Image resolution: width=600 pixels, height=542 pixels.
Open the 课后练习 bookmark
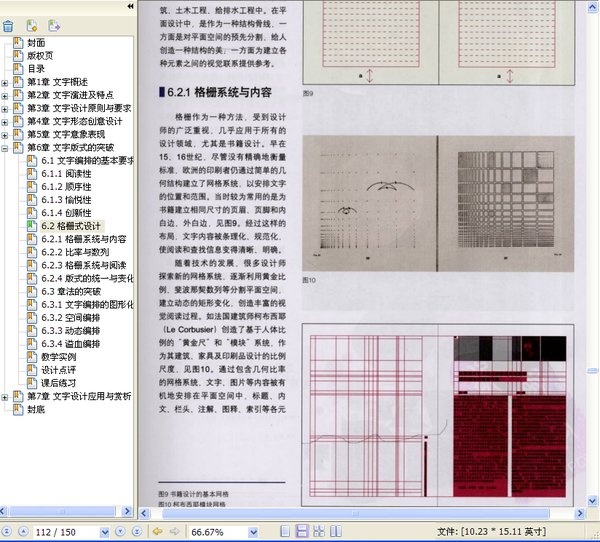[59, 383]
